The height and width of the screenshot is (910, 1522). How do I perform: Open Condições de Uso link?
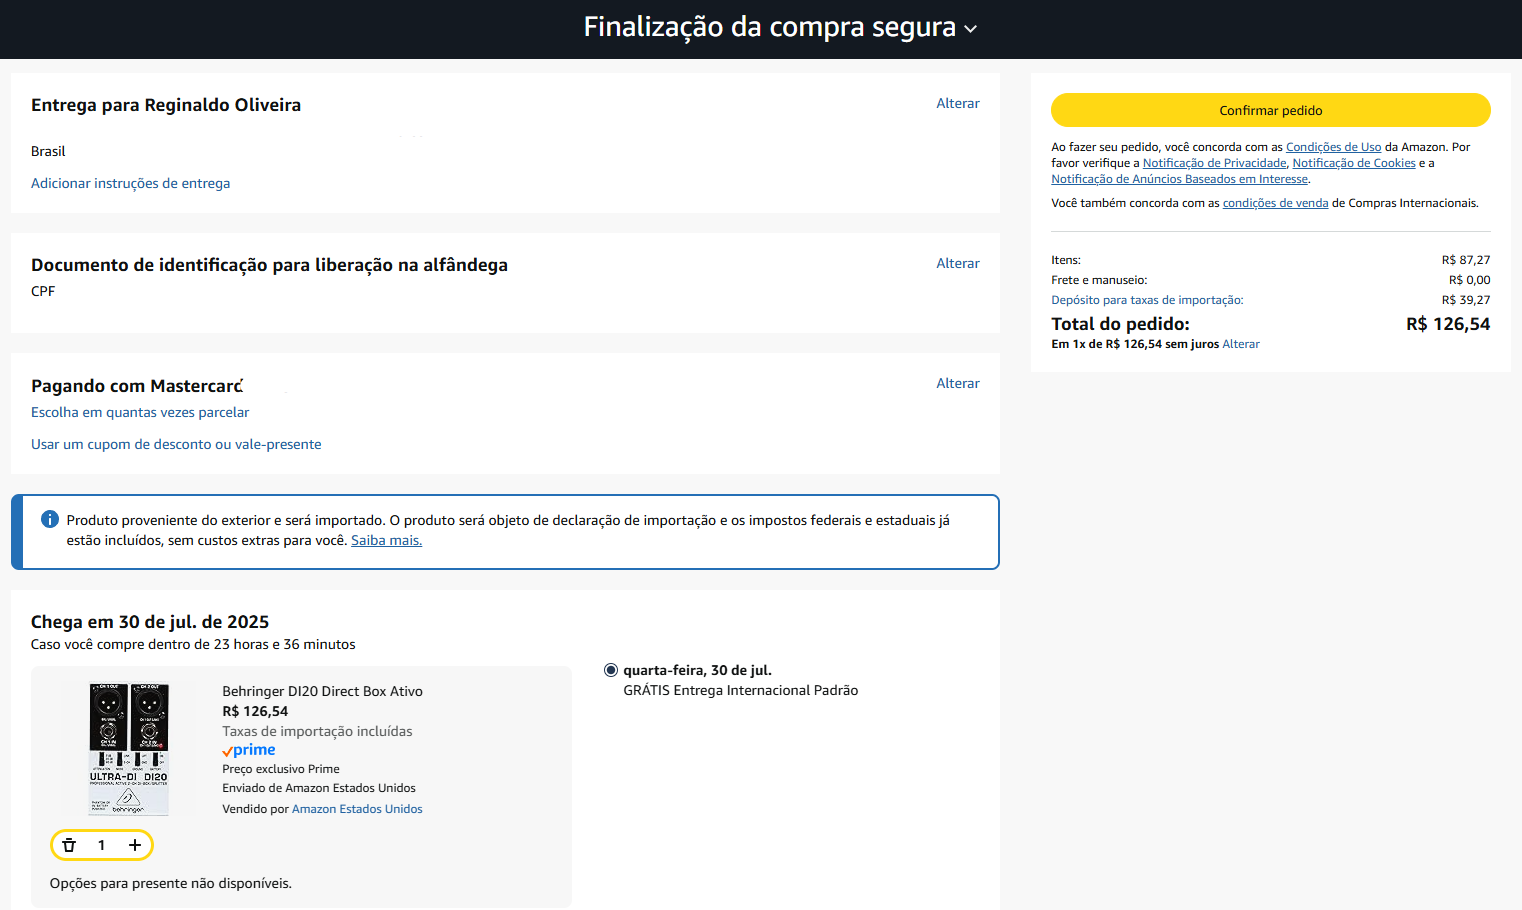coord(1333,147)
